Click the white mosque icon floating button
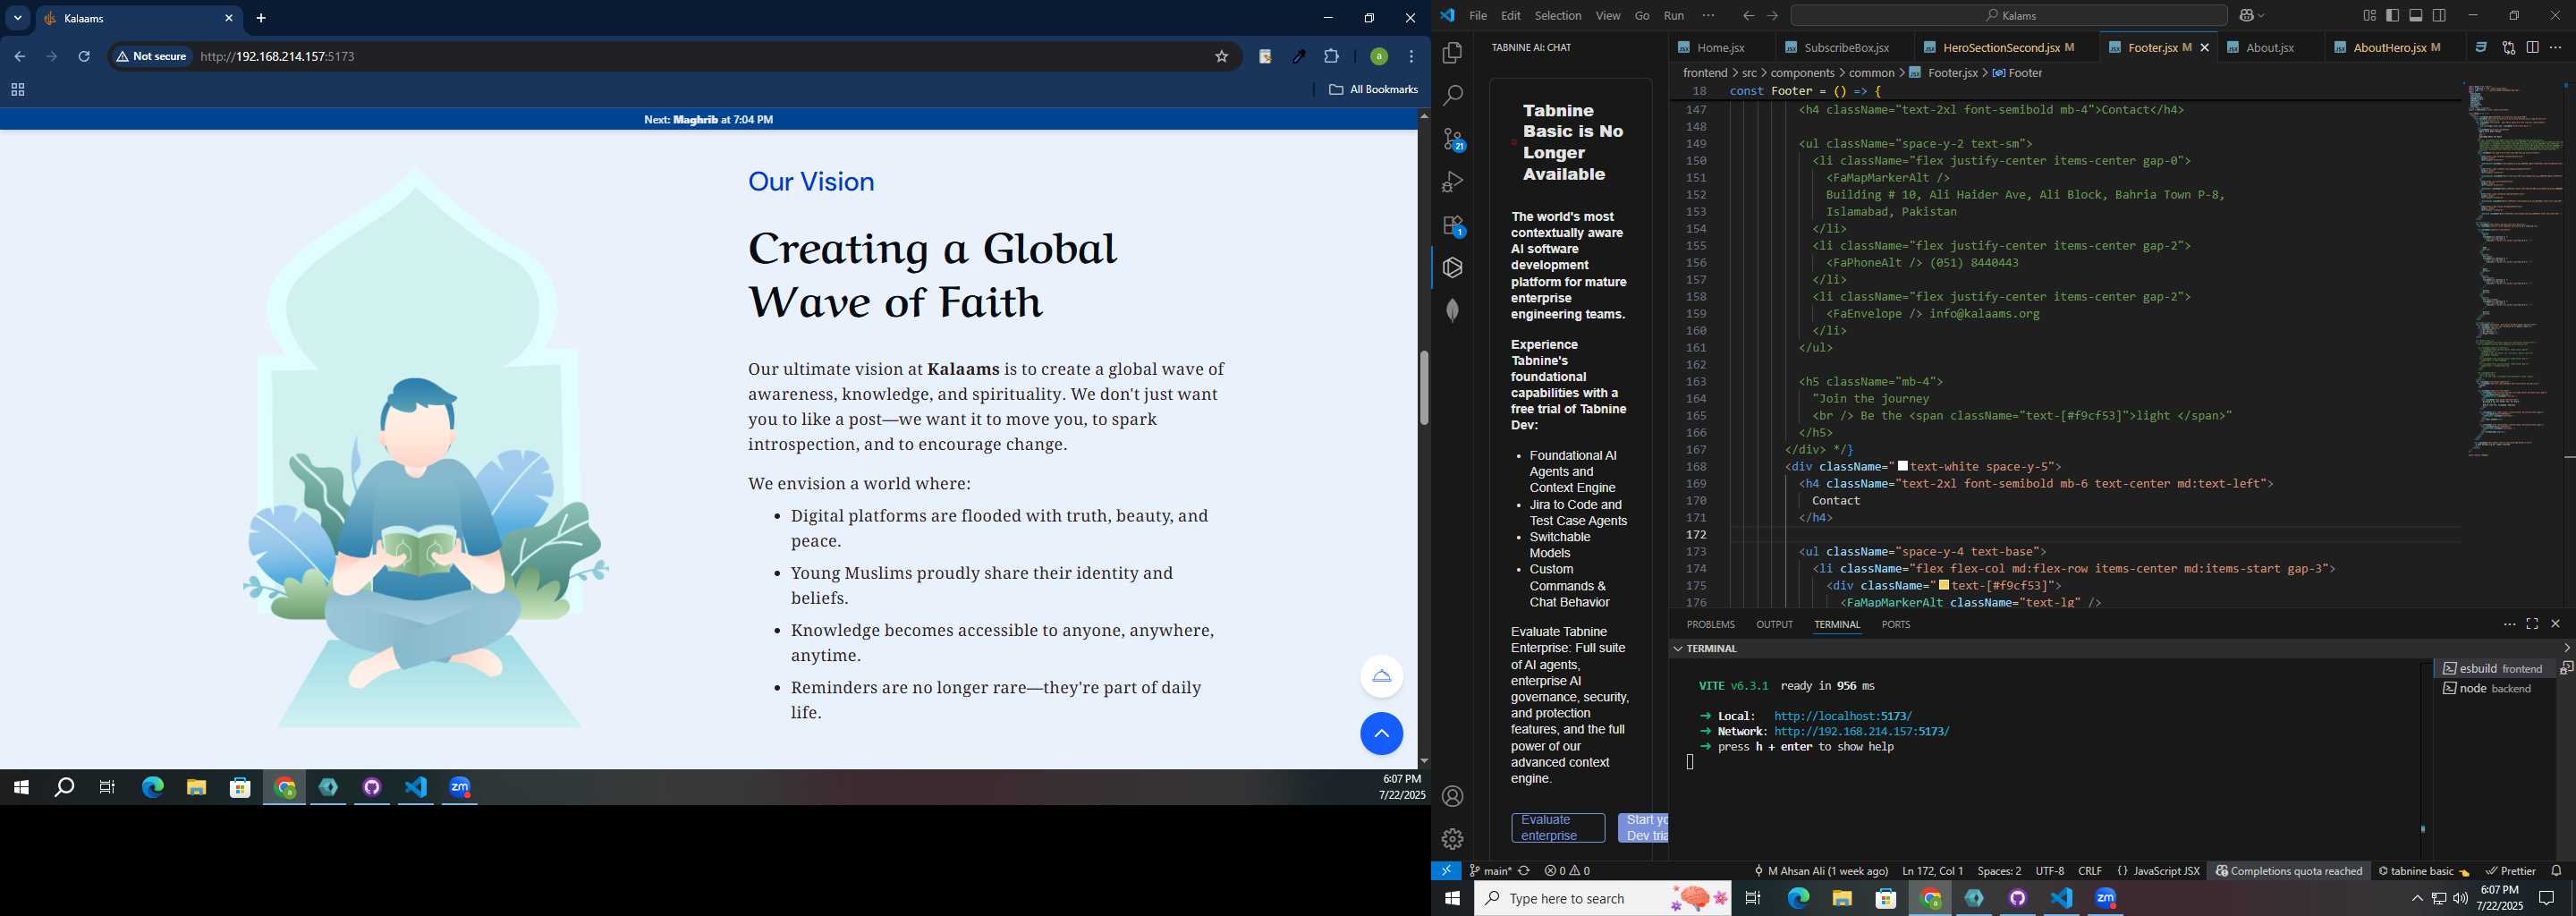This screenshot has height=916, width=2576. point(1381,676)
